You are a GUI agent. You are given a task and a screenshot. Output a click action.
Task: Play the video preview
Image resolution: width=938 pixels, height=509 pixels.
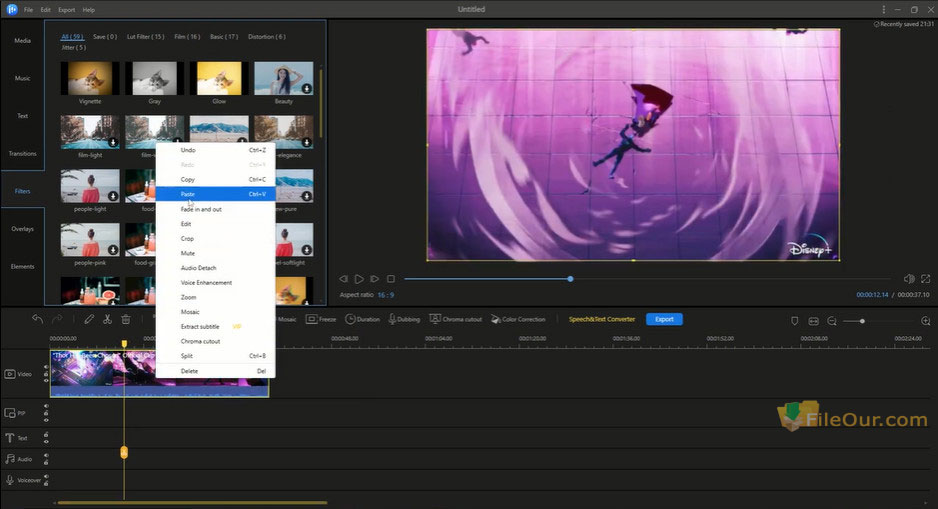pos(359,279)
